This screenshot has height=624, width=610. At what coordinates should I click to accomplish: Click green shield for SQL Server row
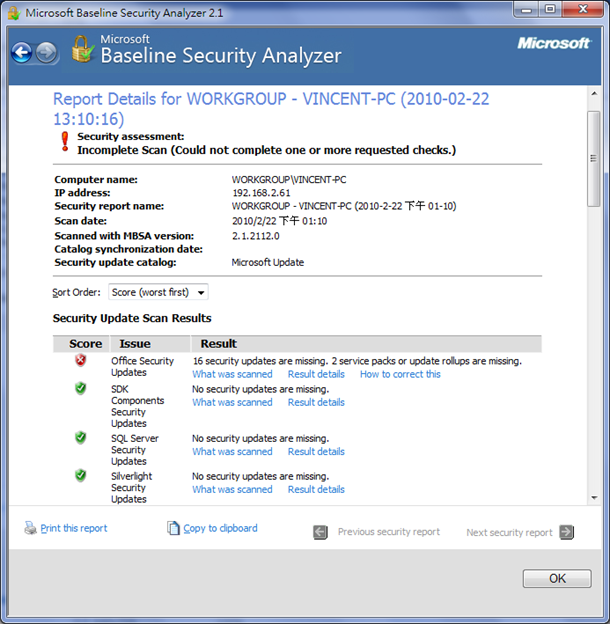[81, 437]
